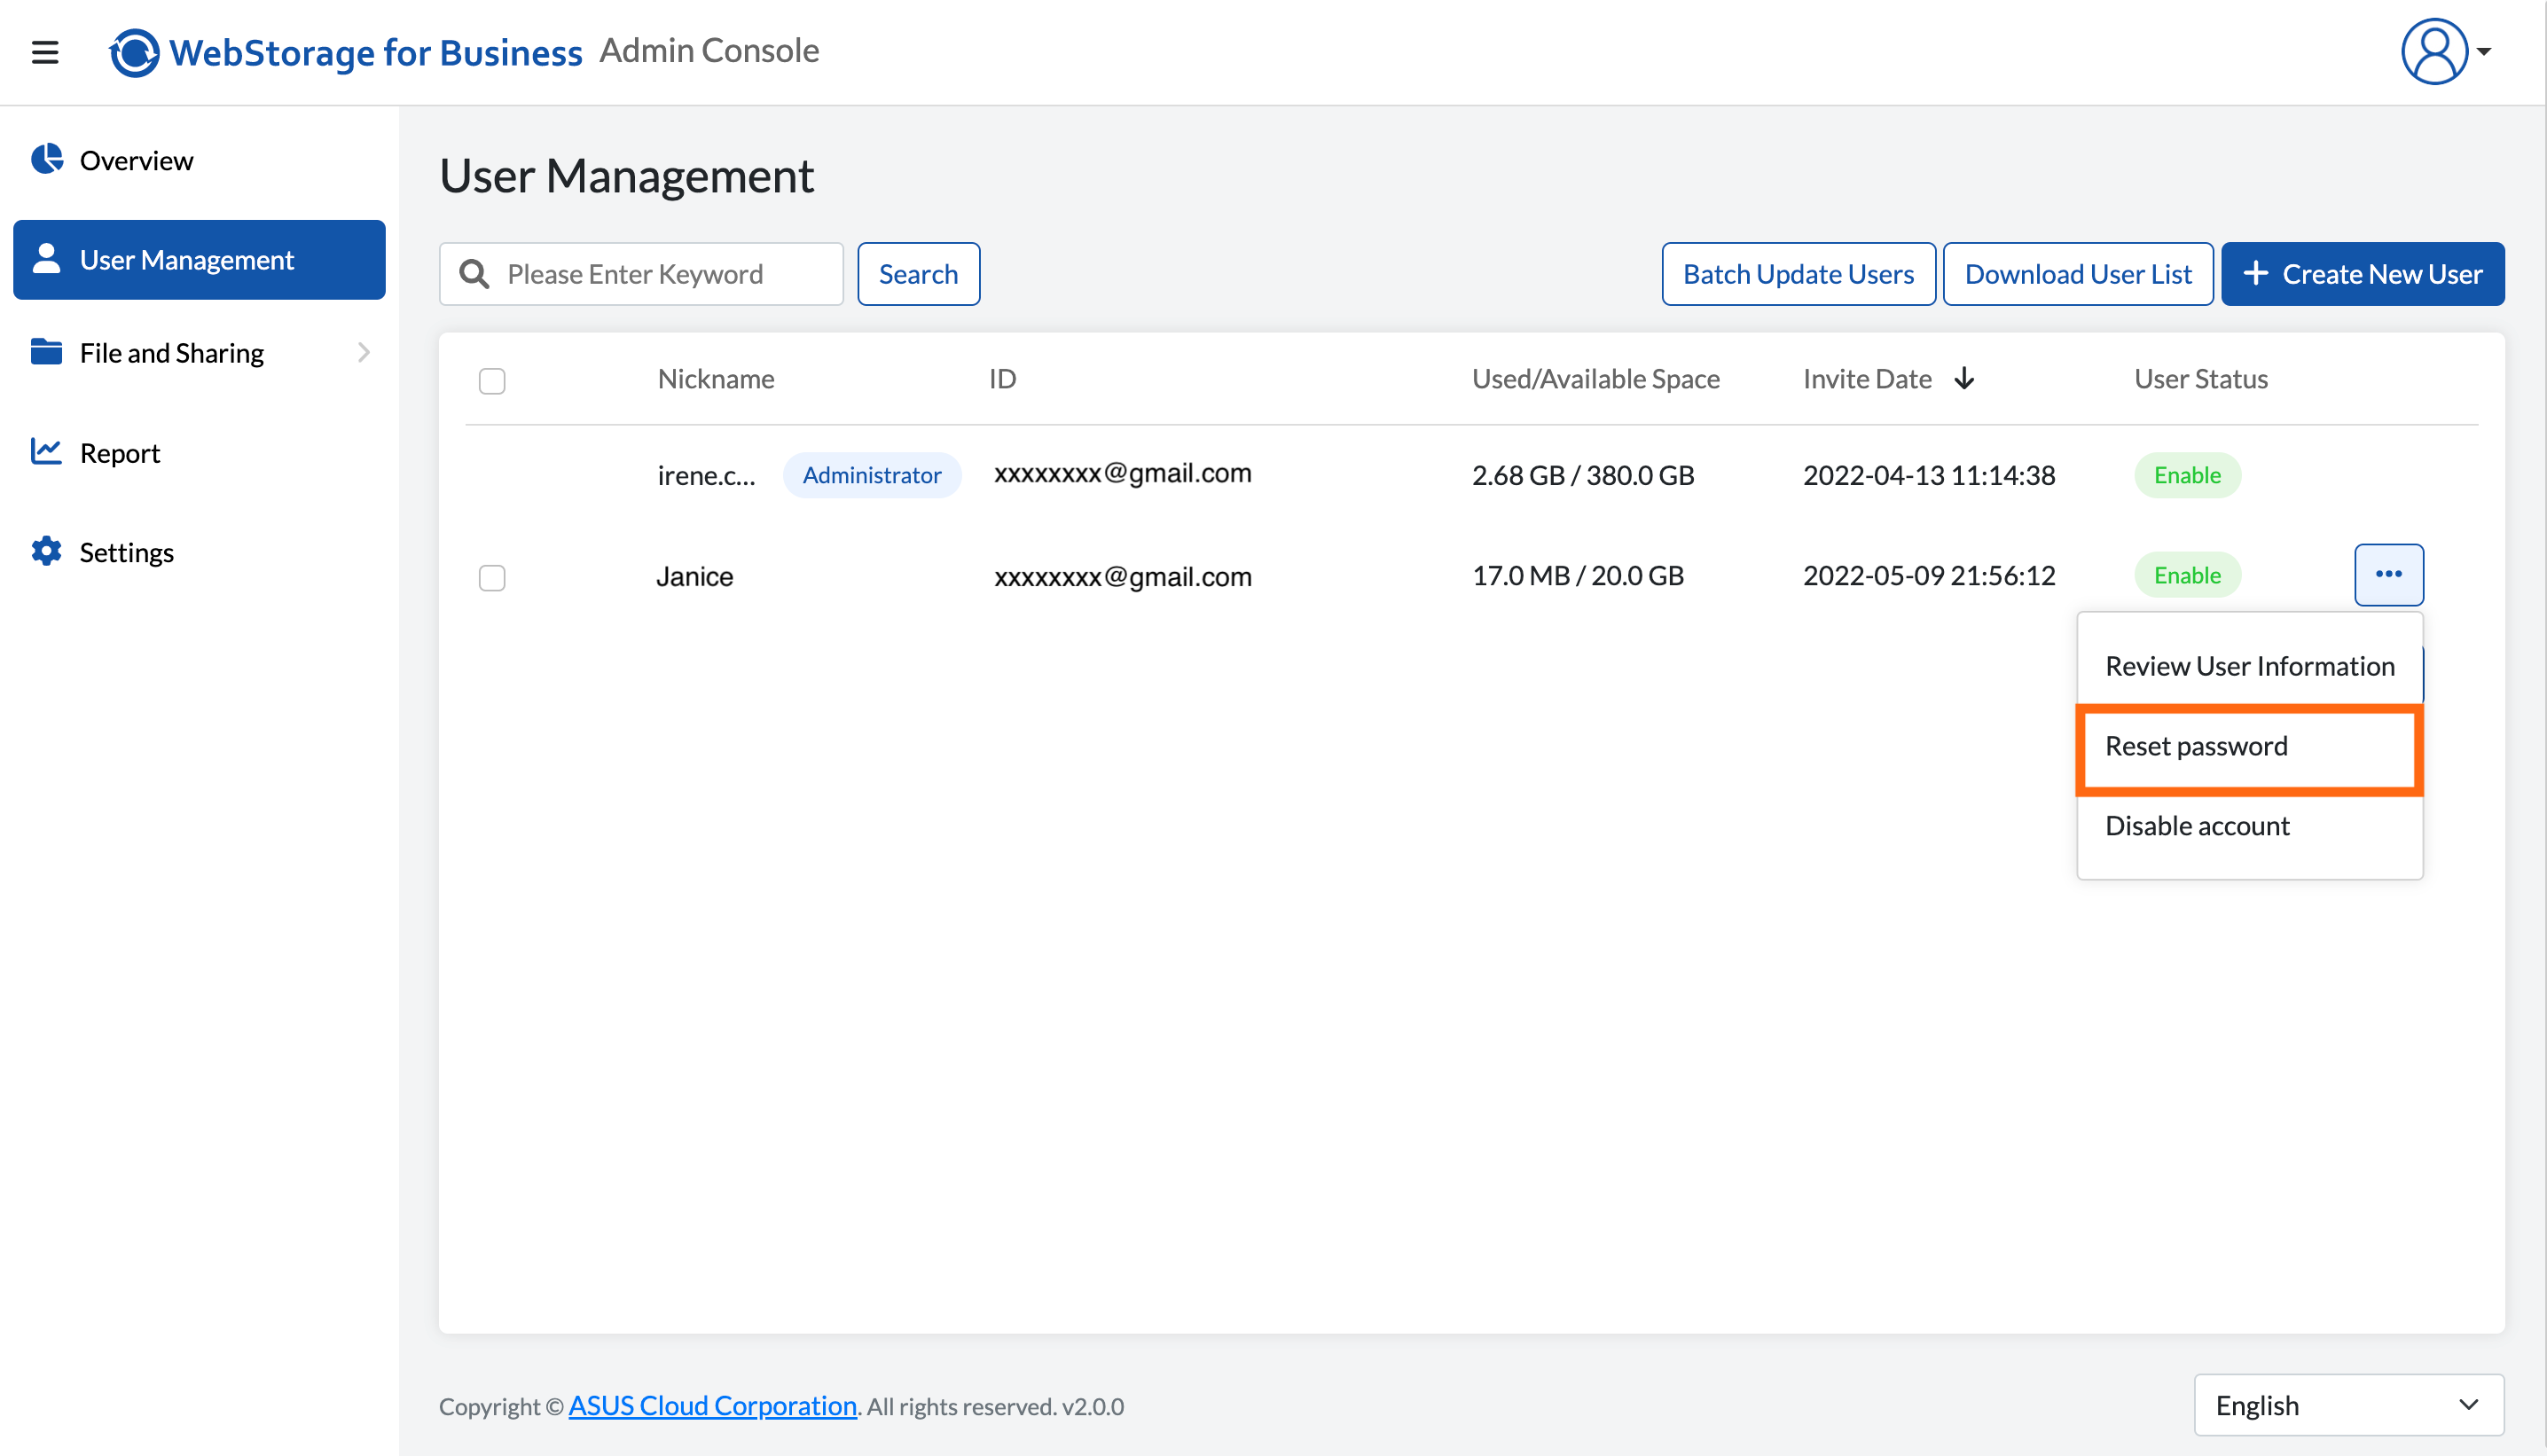The image size is (2547, 1456).
Task: Click the WebStorage for Business logo
Action: (x=345, y=52)
